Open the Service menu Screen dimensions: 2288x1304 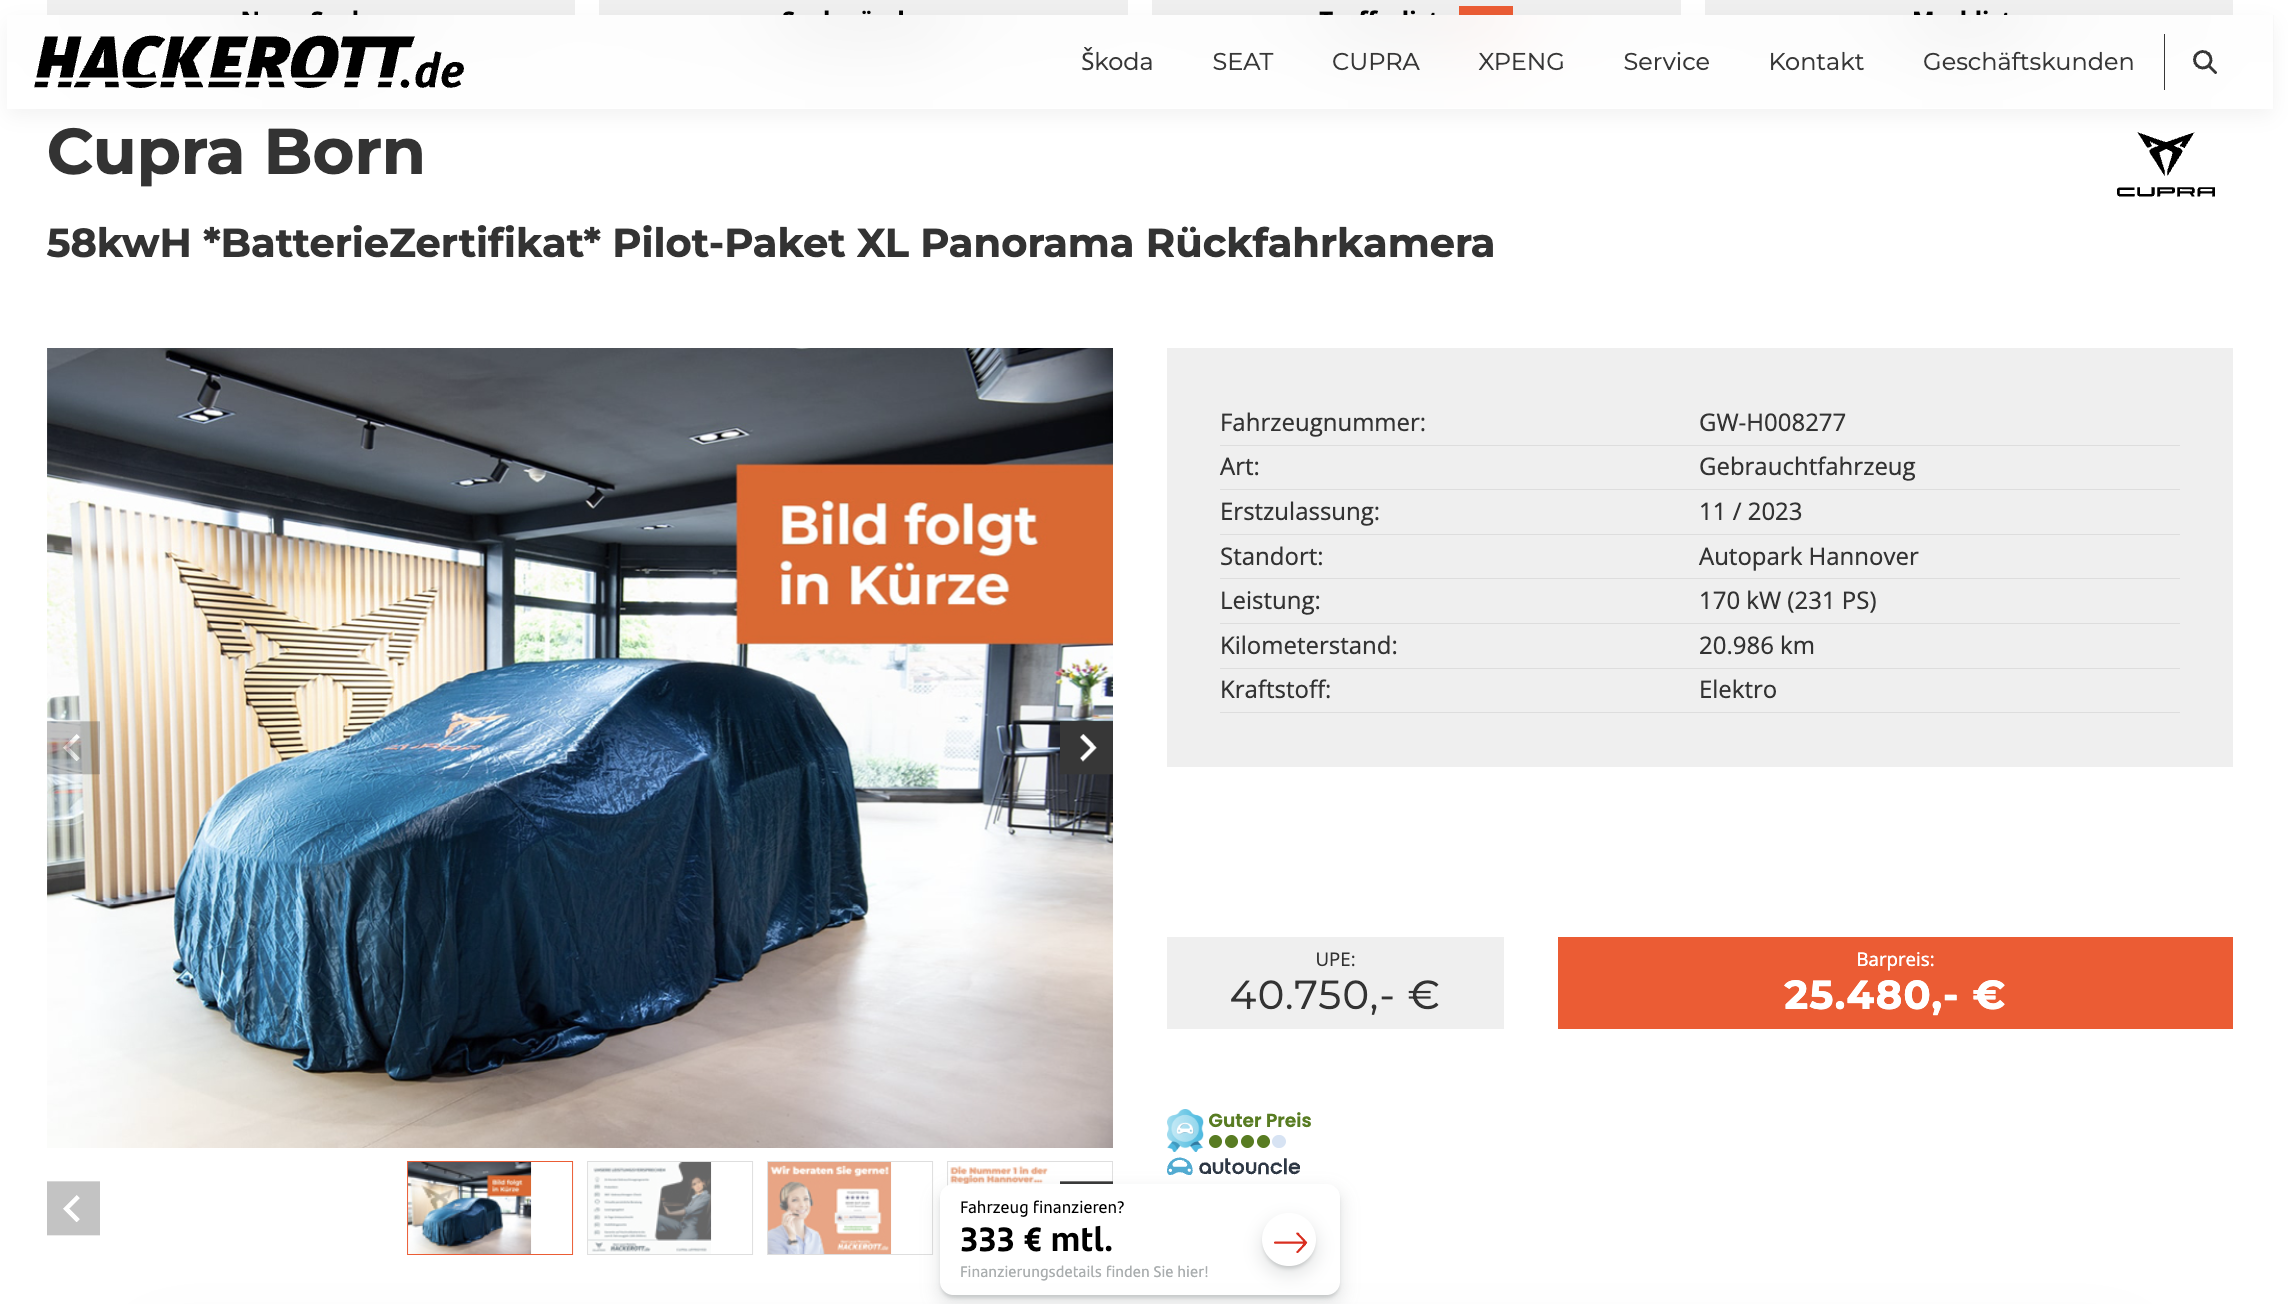(1666, 62)
